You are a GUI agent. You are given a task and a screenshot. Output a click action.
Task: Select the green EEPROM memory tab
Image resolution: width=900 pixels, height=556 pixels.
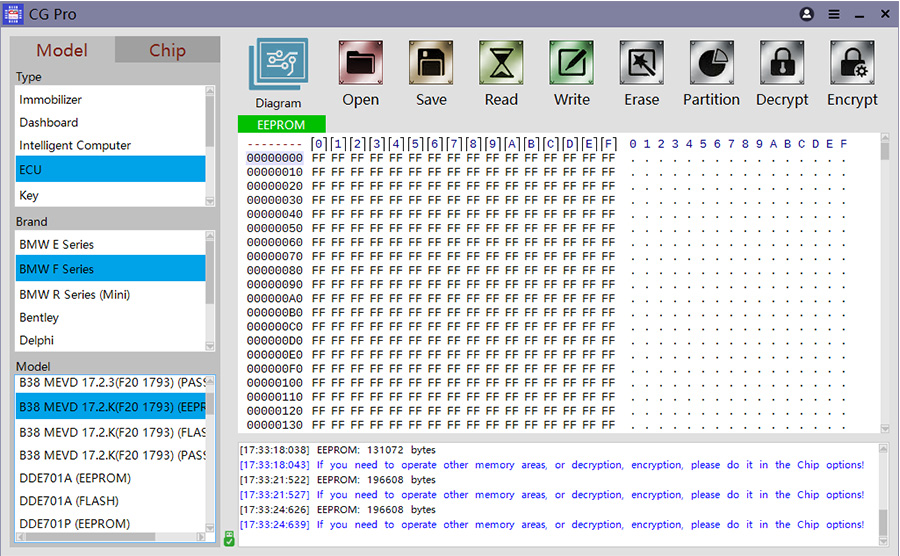pos(281,125)
